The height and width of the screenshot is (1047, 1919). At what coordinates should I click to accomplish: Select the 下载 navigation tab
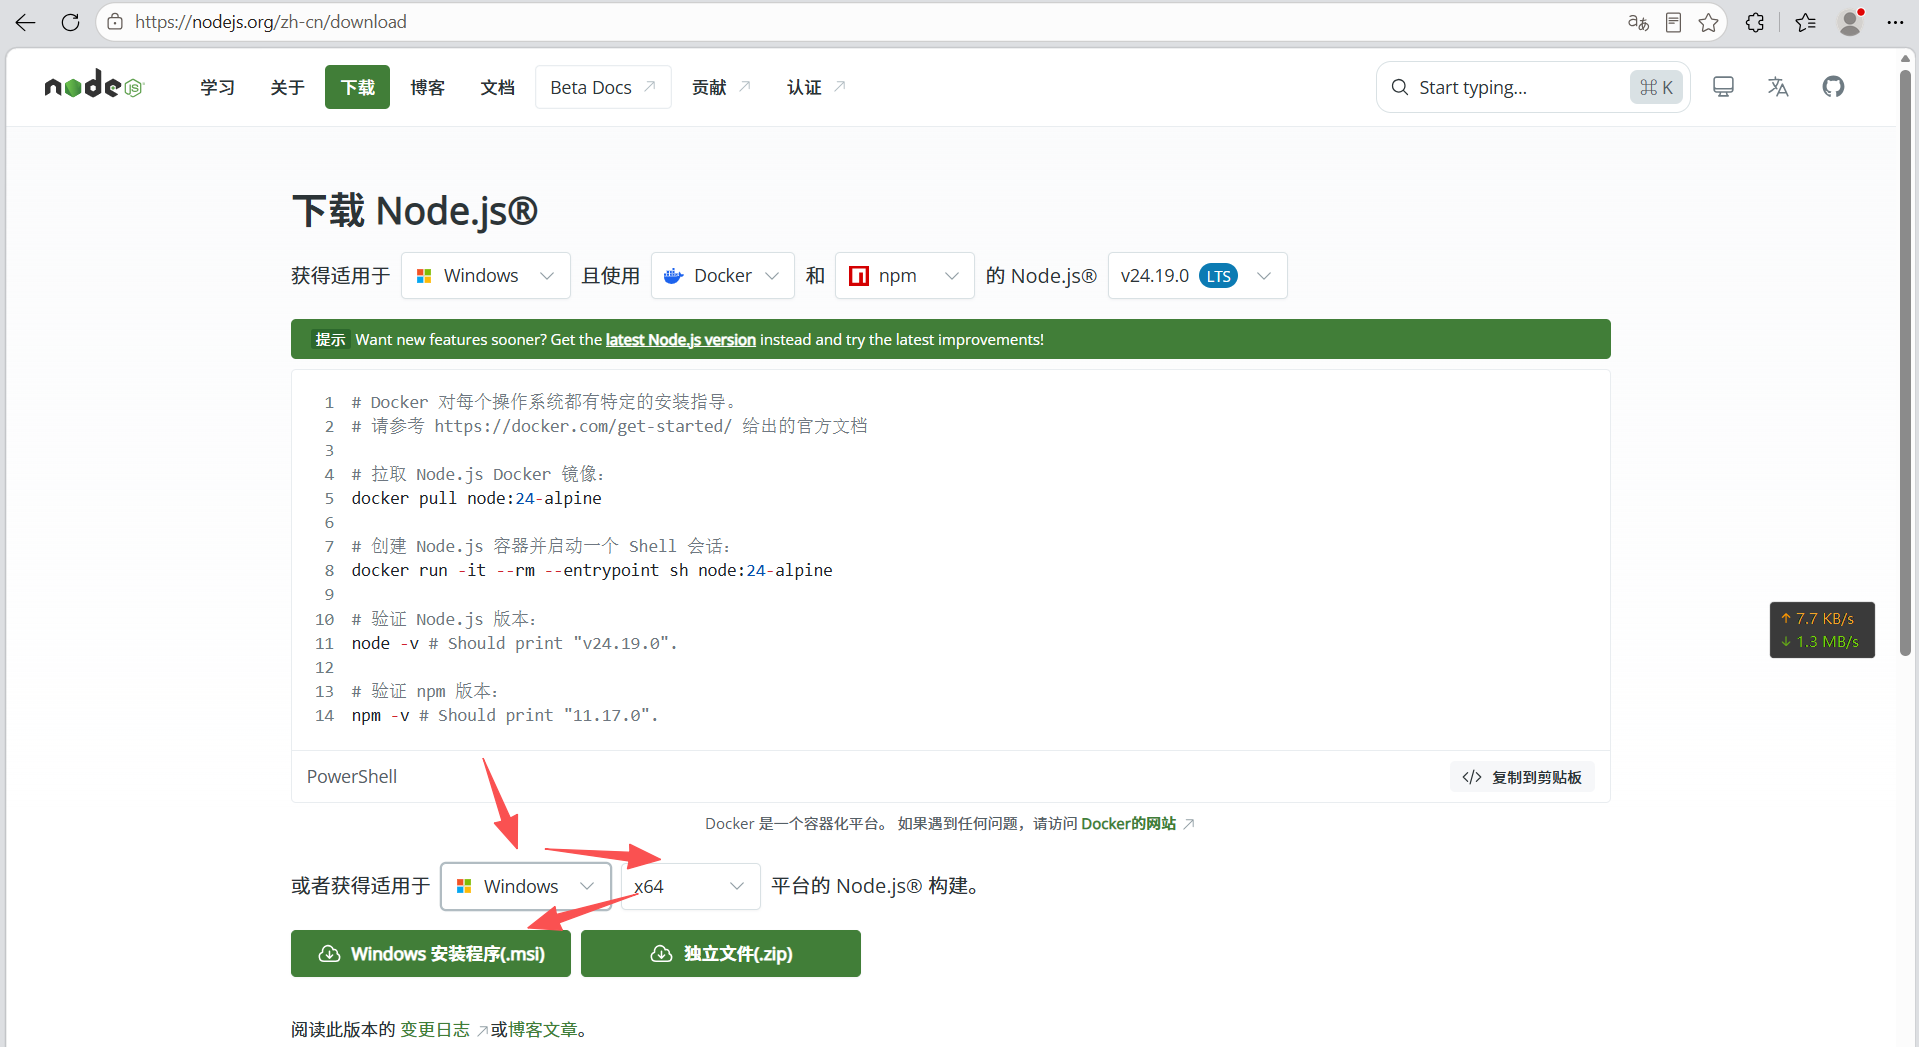[357, 87]
